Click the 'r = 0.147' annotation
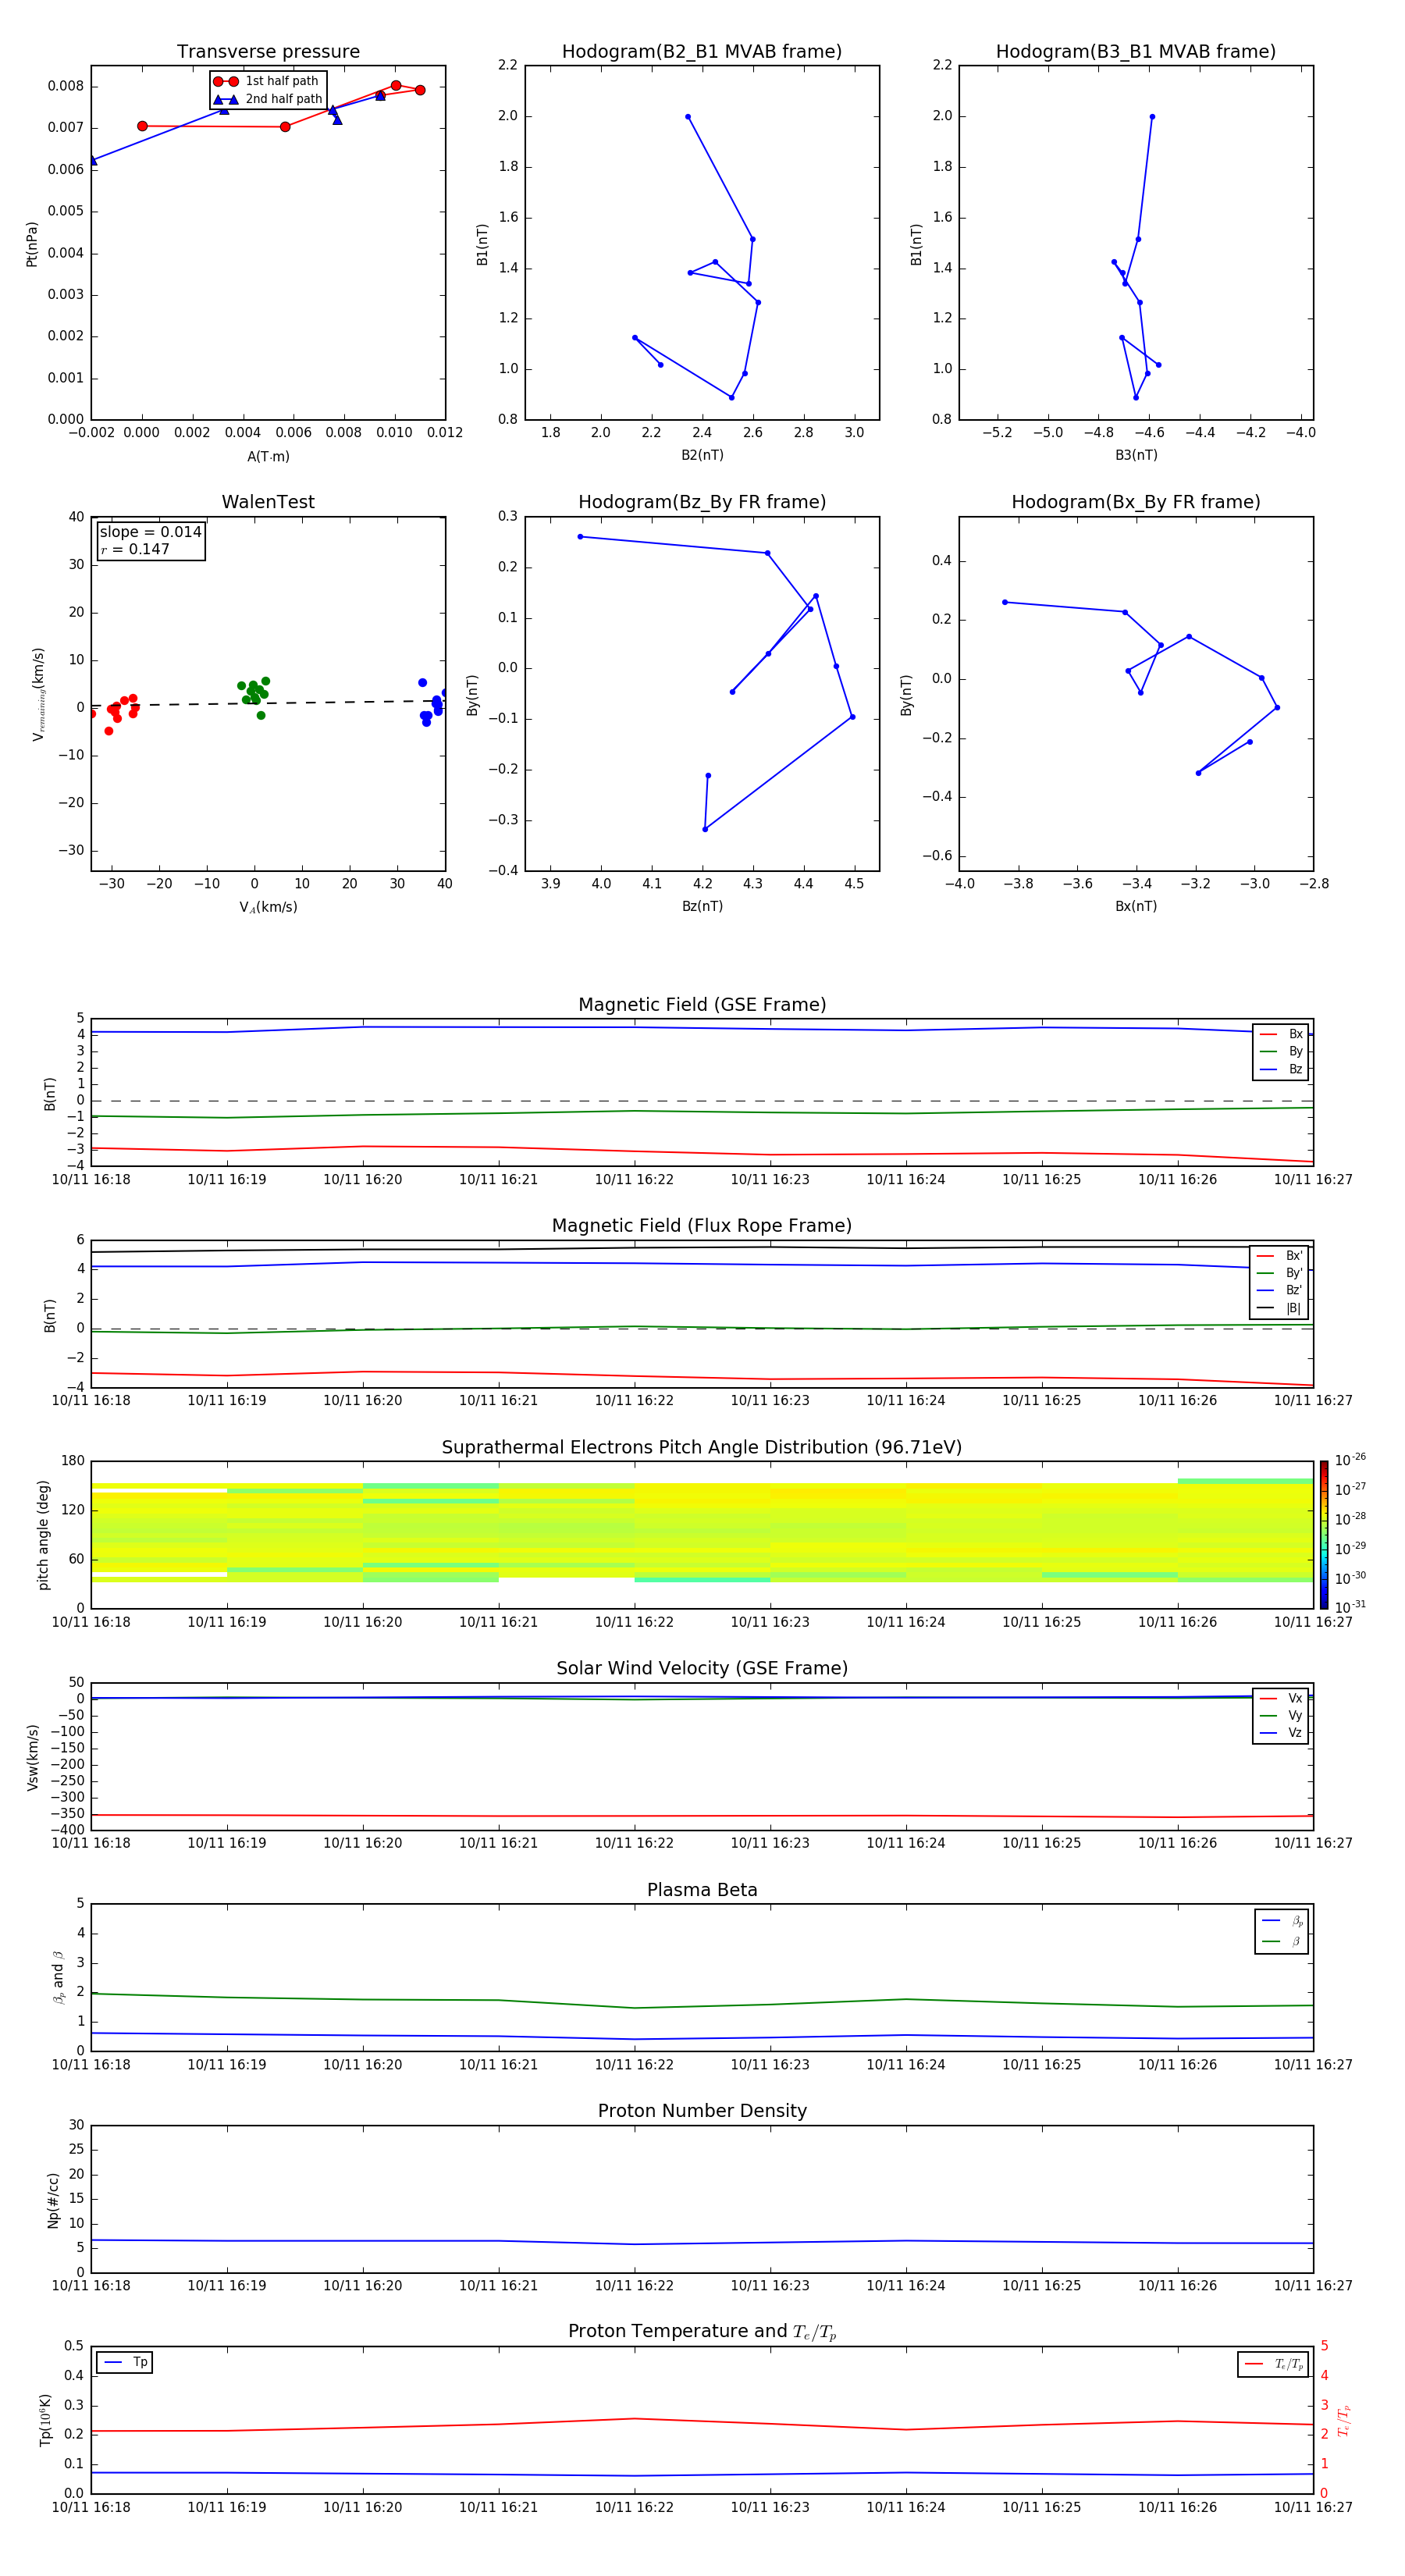 pyautogui.click(x=134, y=549)
